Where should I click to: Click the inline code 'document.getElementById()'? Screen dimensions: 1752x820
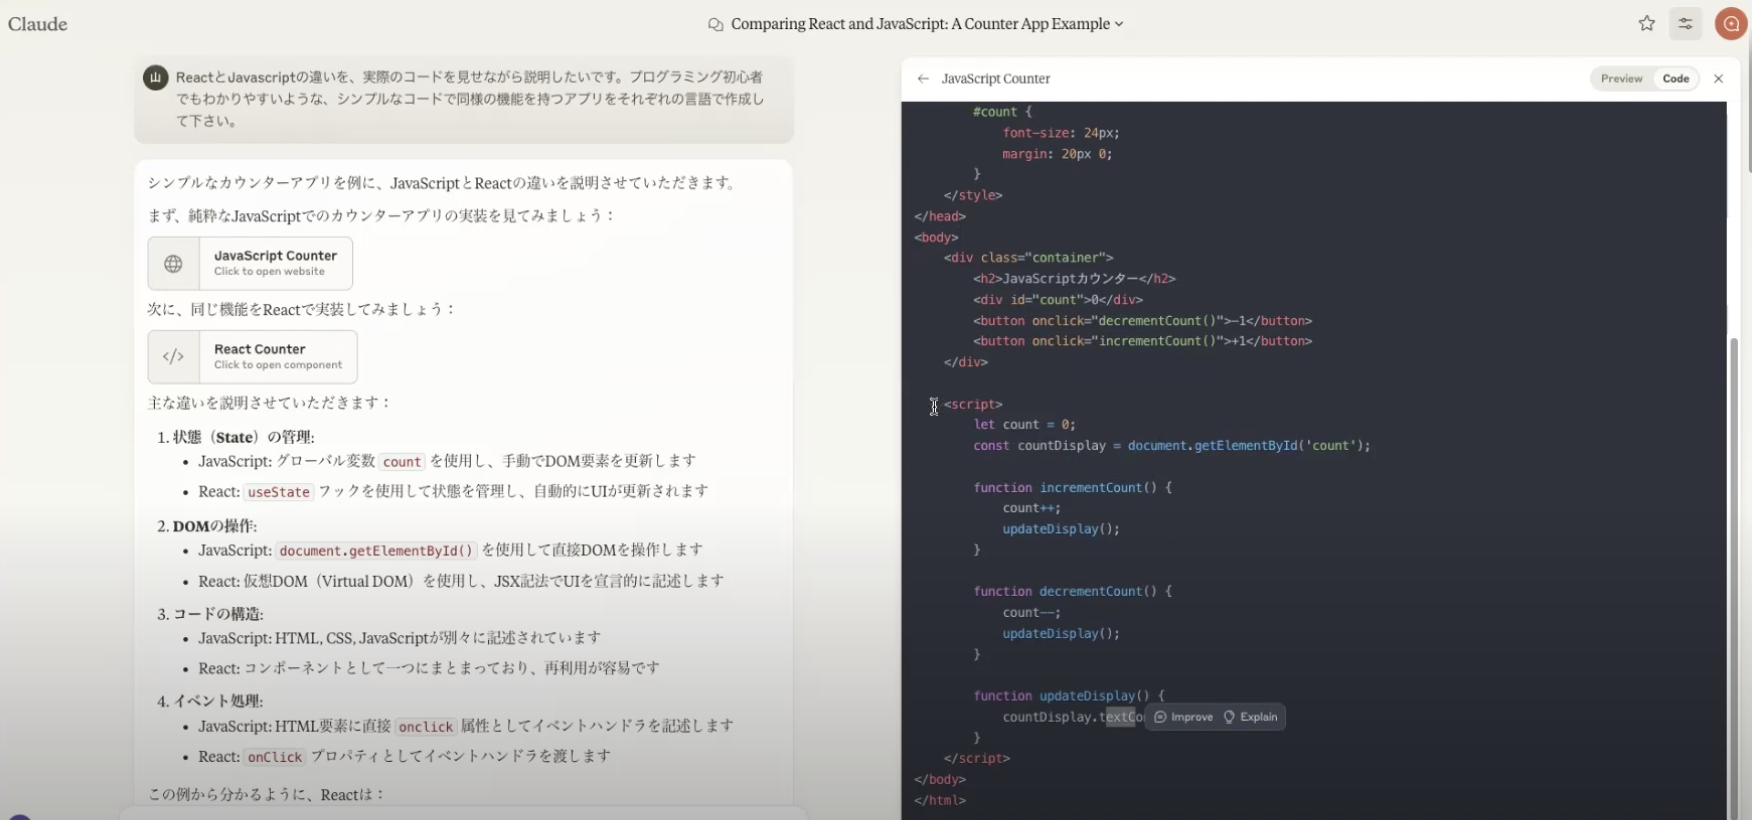point(376,551)
